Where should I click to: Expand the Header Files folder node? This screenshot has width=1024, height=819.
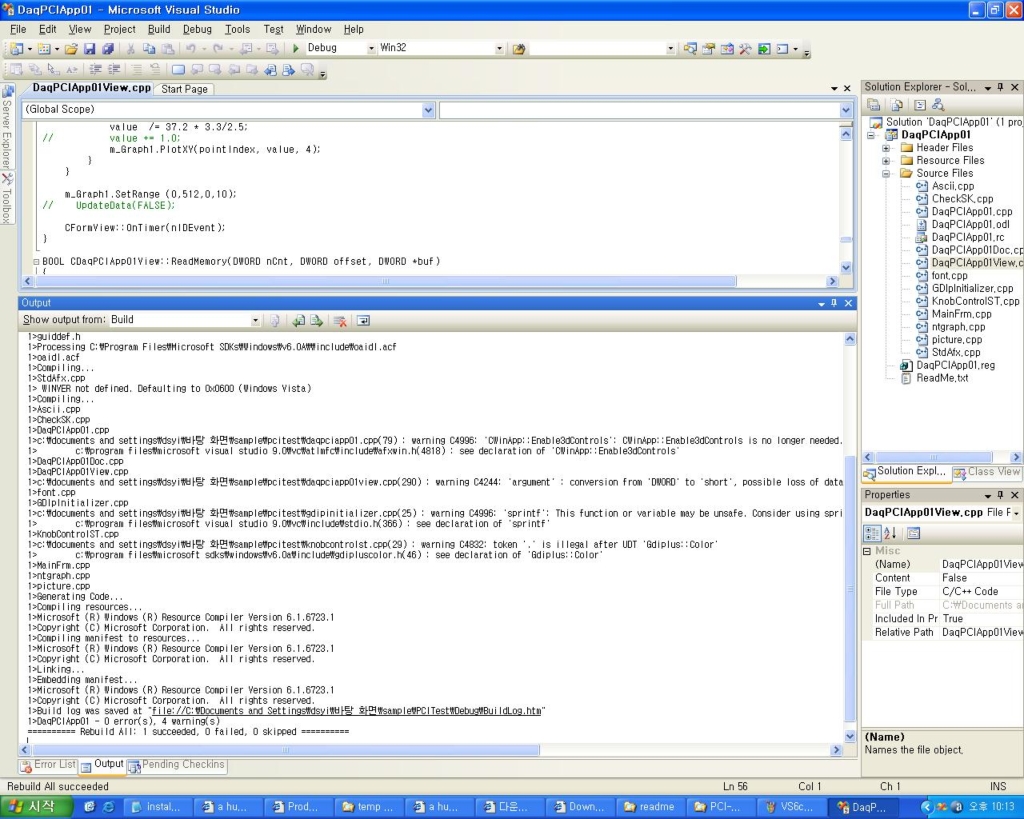pos(886,148)
